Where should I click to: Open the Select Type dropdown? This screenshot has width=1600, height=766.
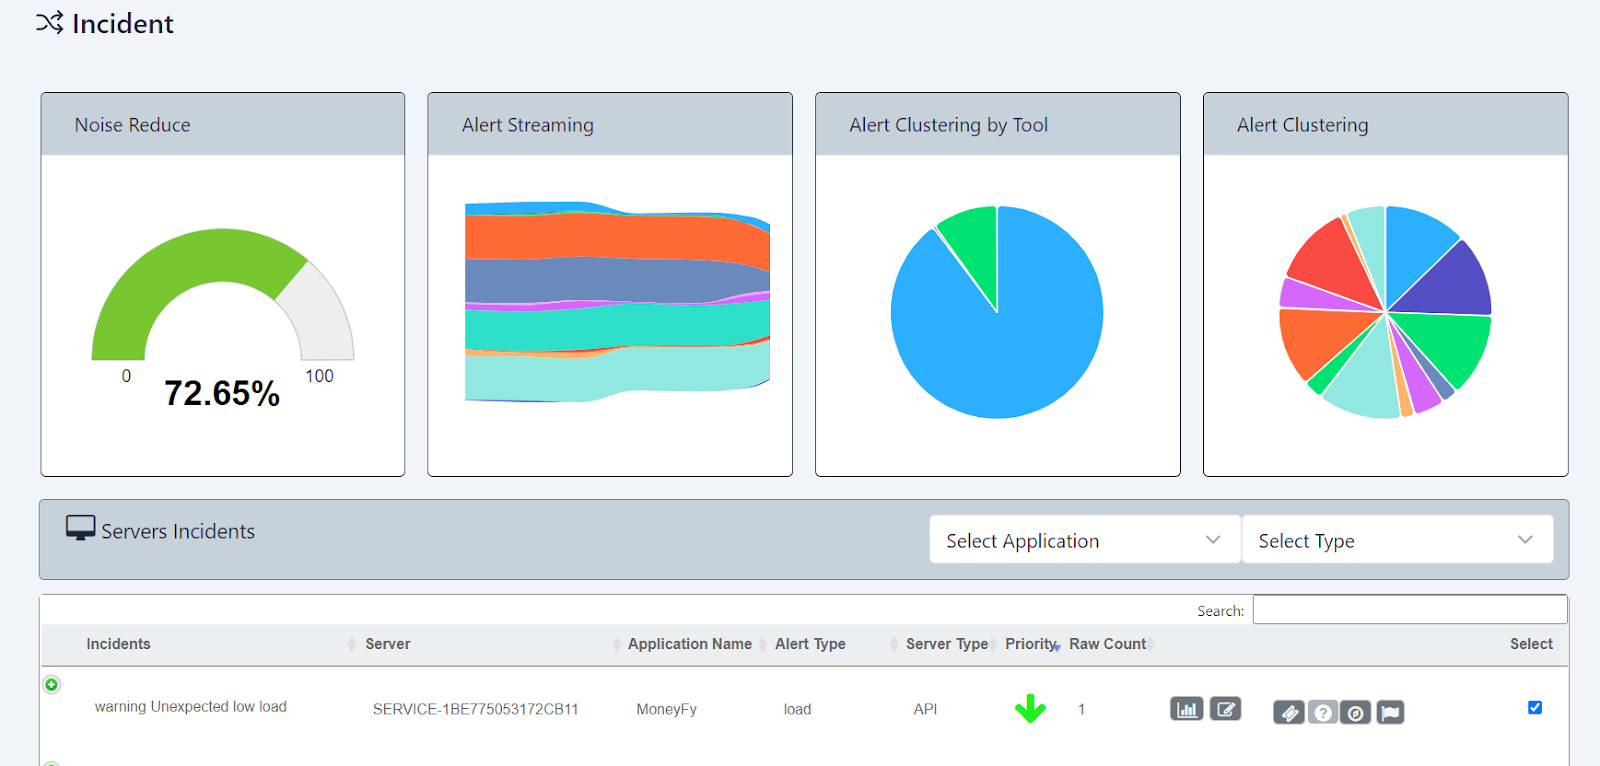1397,540
